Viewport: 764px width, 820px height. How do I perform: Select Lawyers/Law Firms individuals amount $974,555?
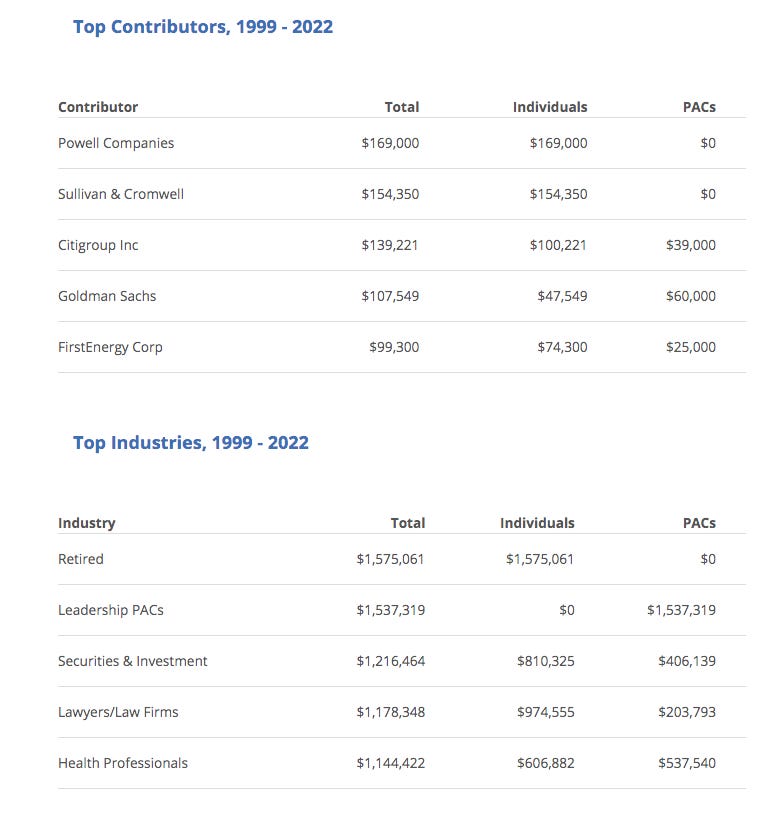546,712
